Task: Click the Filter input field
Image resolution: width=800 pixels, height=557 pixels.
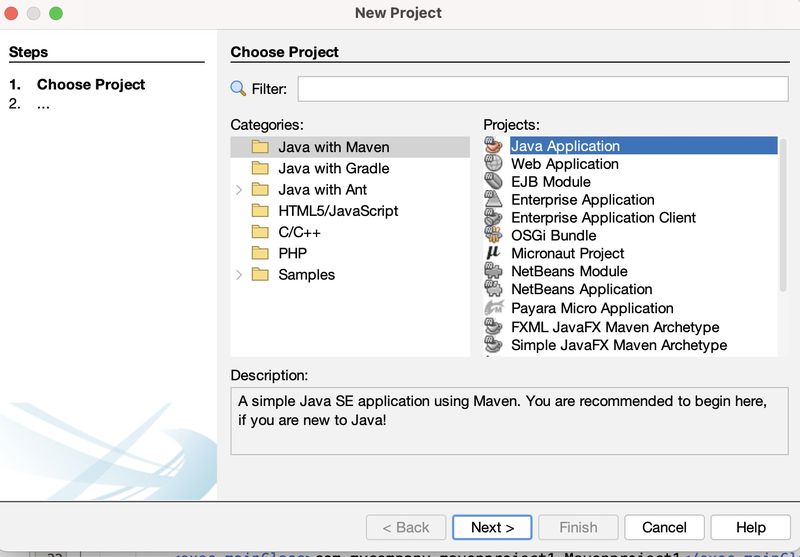Action: tap(543, 89)
